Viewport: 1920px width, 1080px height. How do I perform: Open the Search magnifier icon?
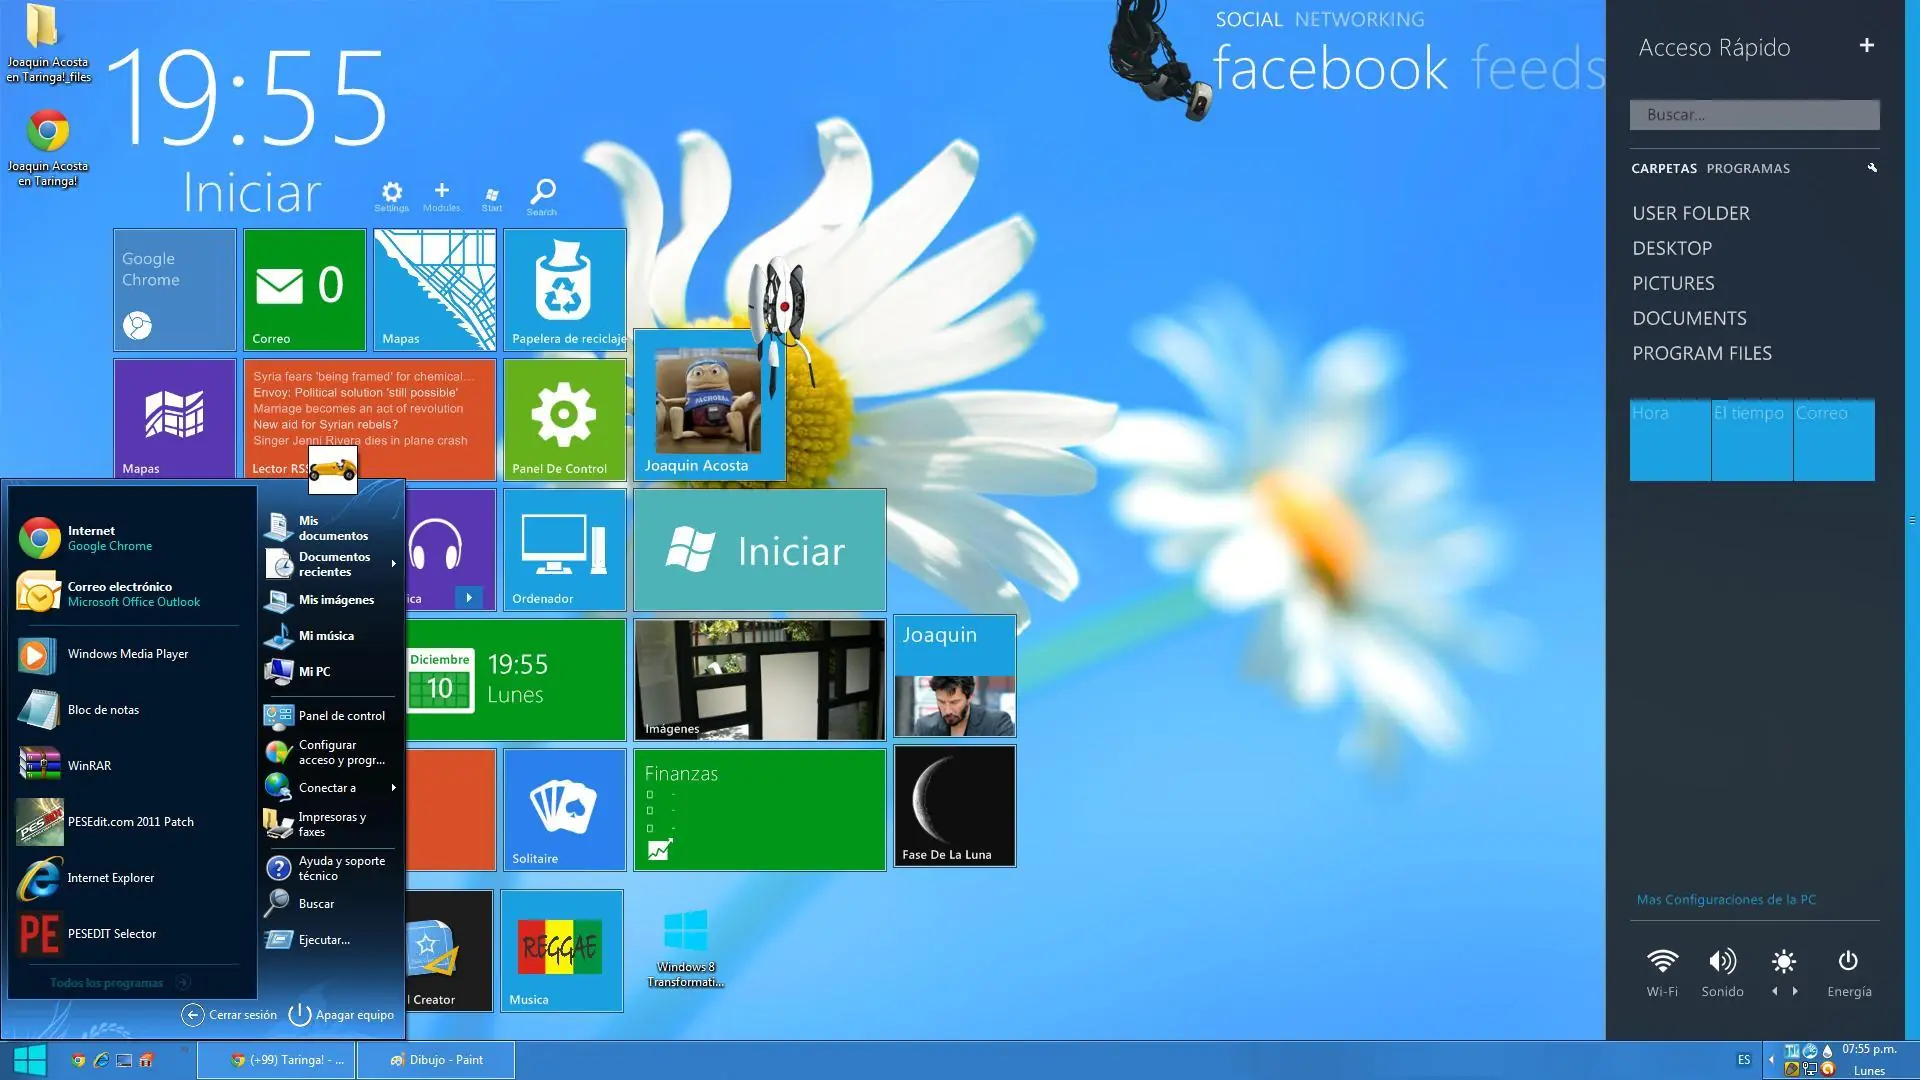pyautogui.click(x=542, y=196)
